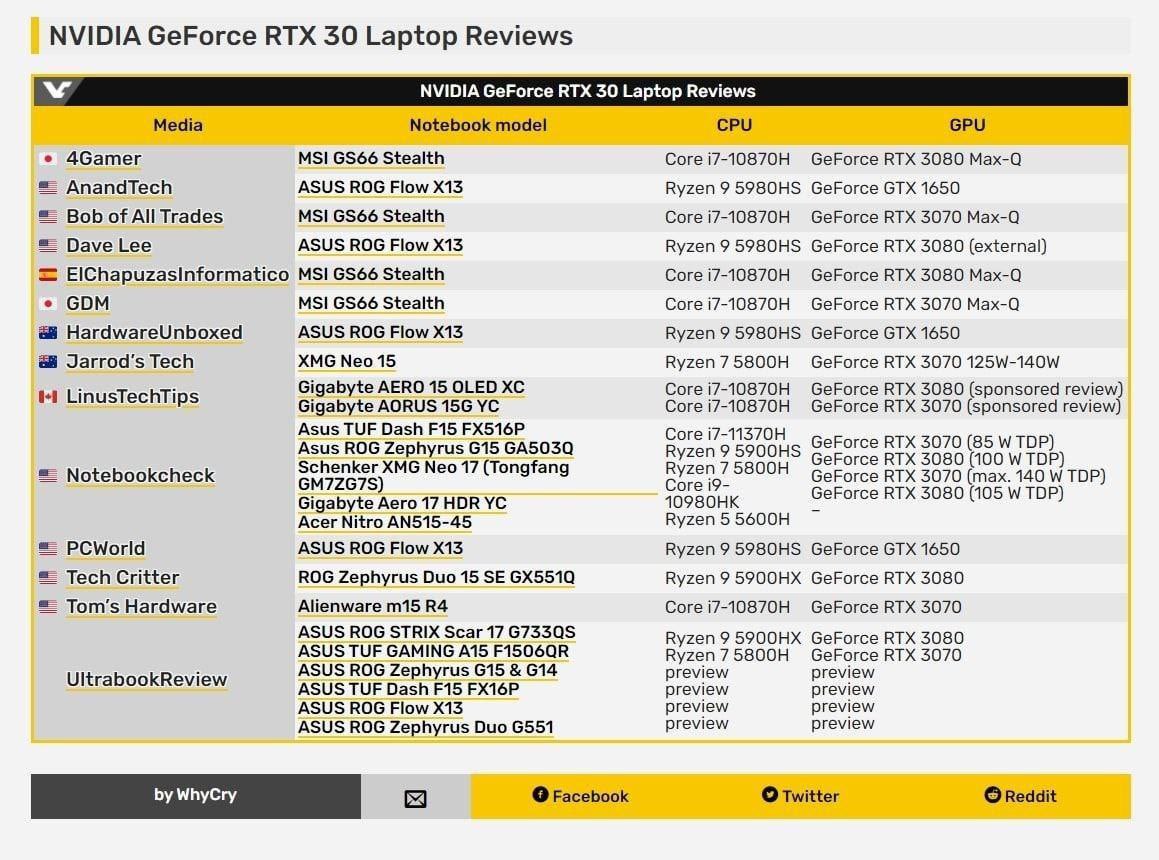This screenshot has height=860, width=1159.
Task: Open the PCWorld media link
Action: (105, 549)
